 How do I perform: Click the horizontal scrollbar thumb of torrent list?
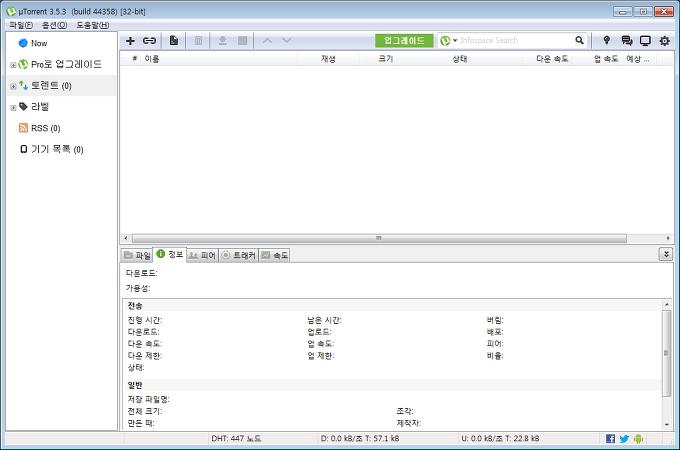[379, 238]
